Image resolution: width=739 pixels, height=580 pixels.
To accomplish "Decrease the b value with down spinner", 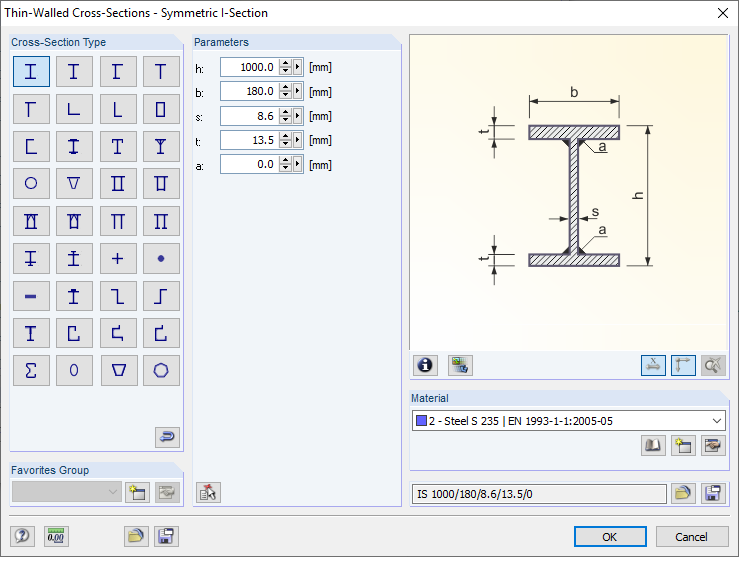I will tap(285, 95).
